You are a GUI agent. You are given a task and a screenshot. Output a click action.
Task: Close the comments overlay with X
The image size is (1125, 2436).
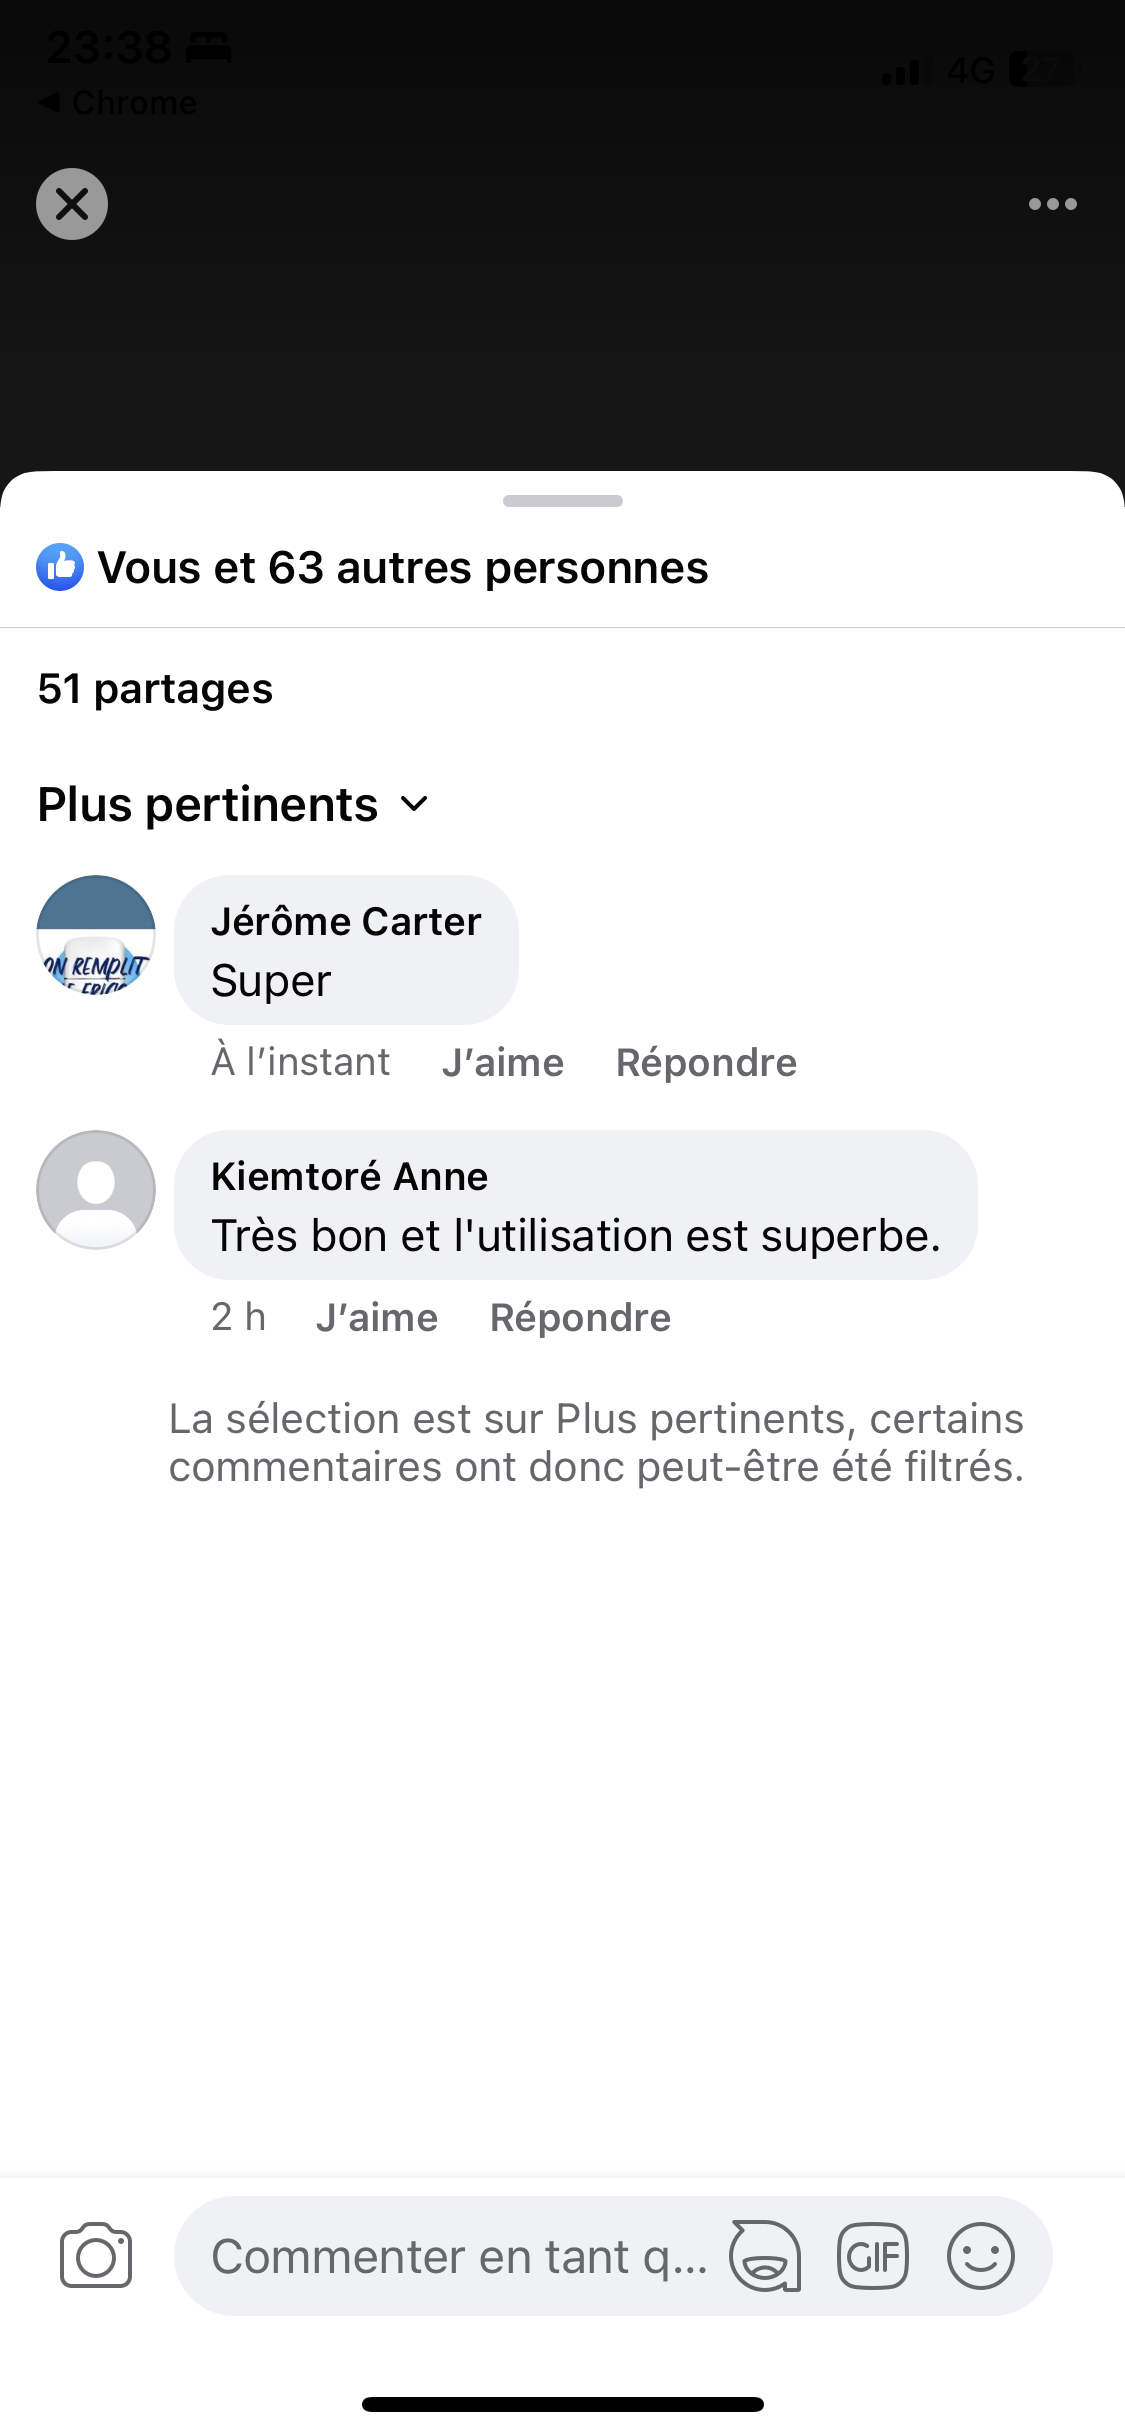click(72, 204)
